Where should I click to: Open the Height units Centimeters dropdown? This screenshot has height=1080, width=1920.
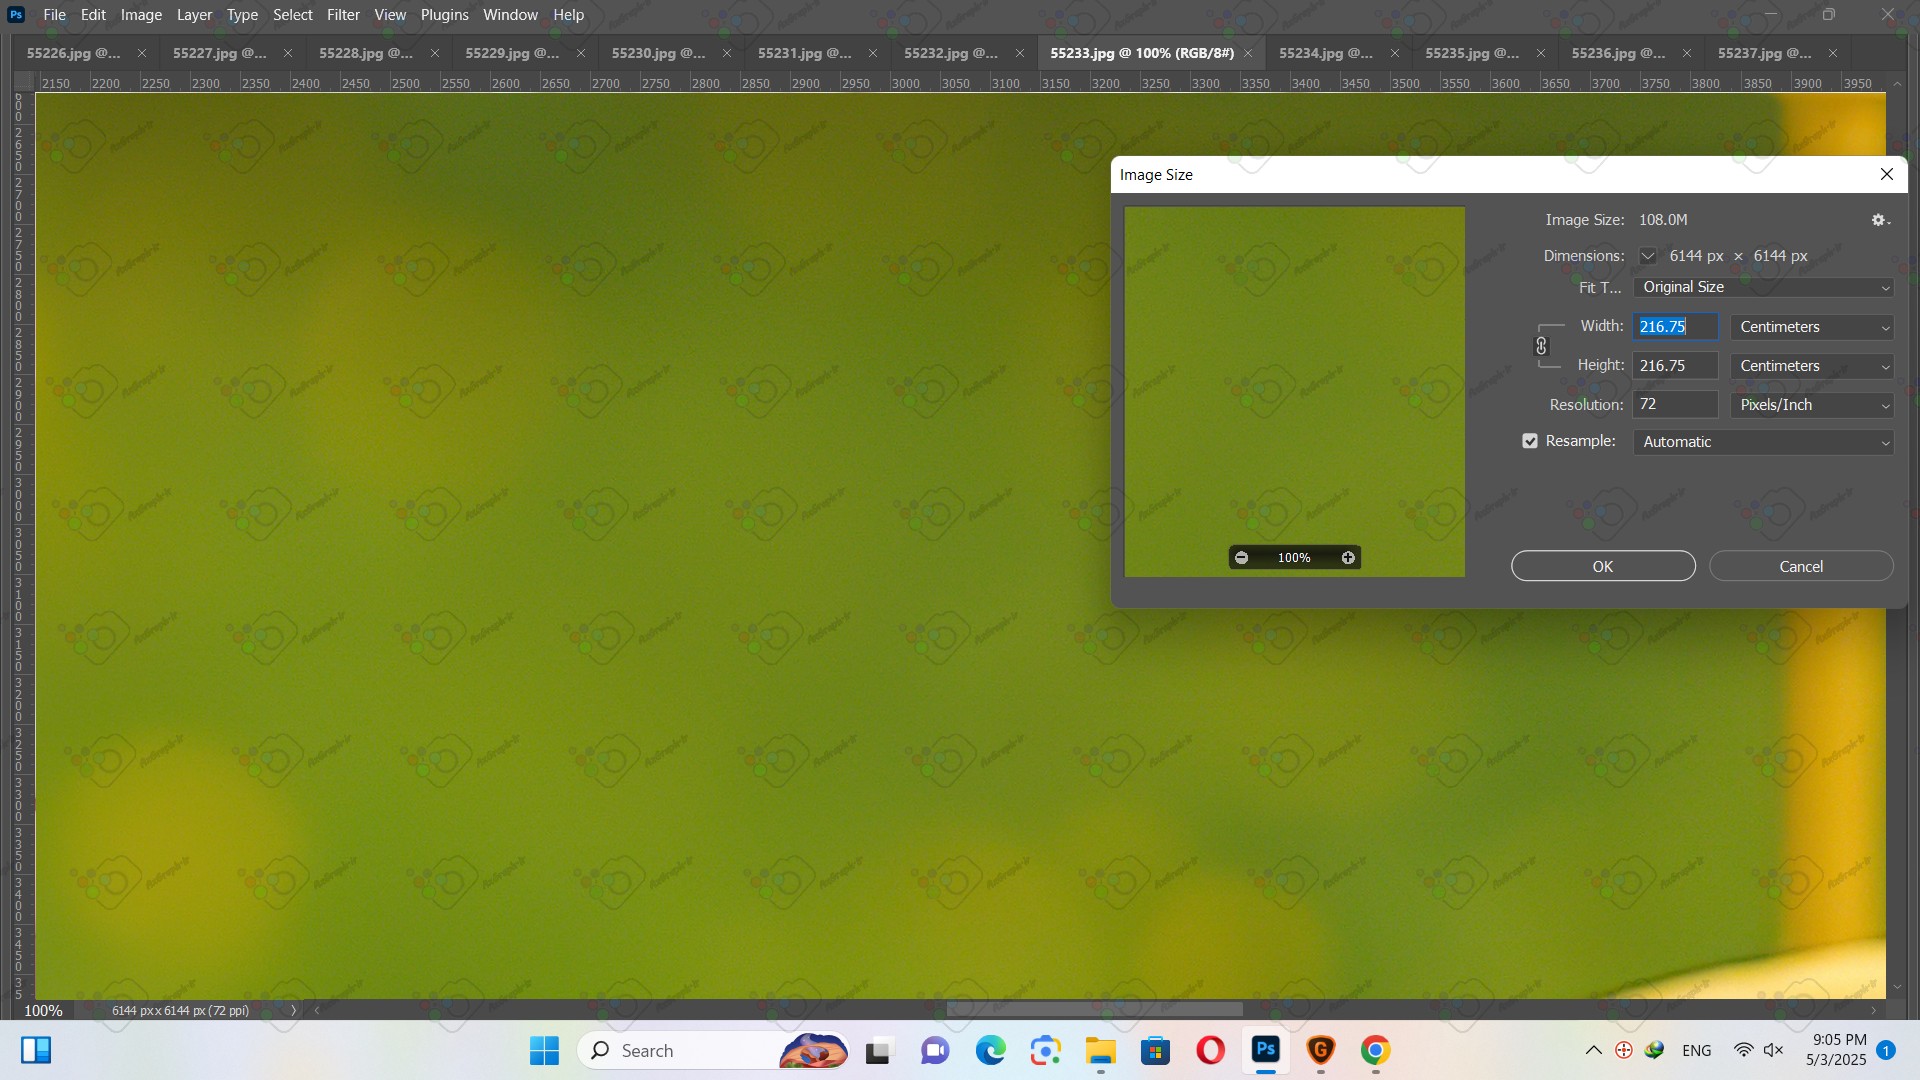click(1812, 366)
